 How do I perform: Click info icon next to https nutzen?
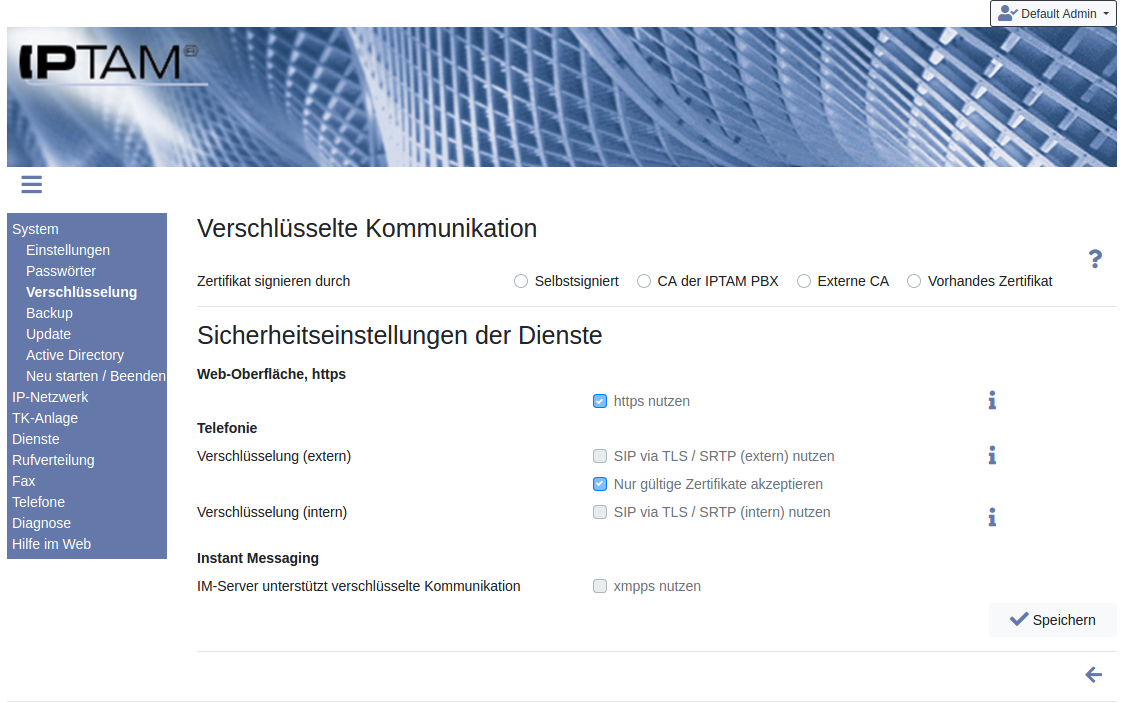(992, 401)
